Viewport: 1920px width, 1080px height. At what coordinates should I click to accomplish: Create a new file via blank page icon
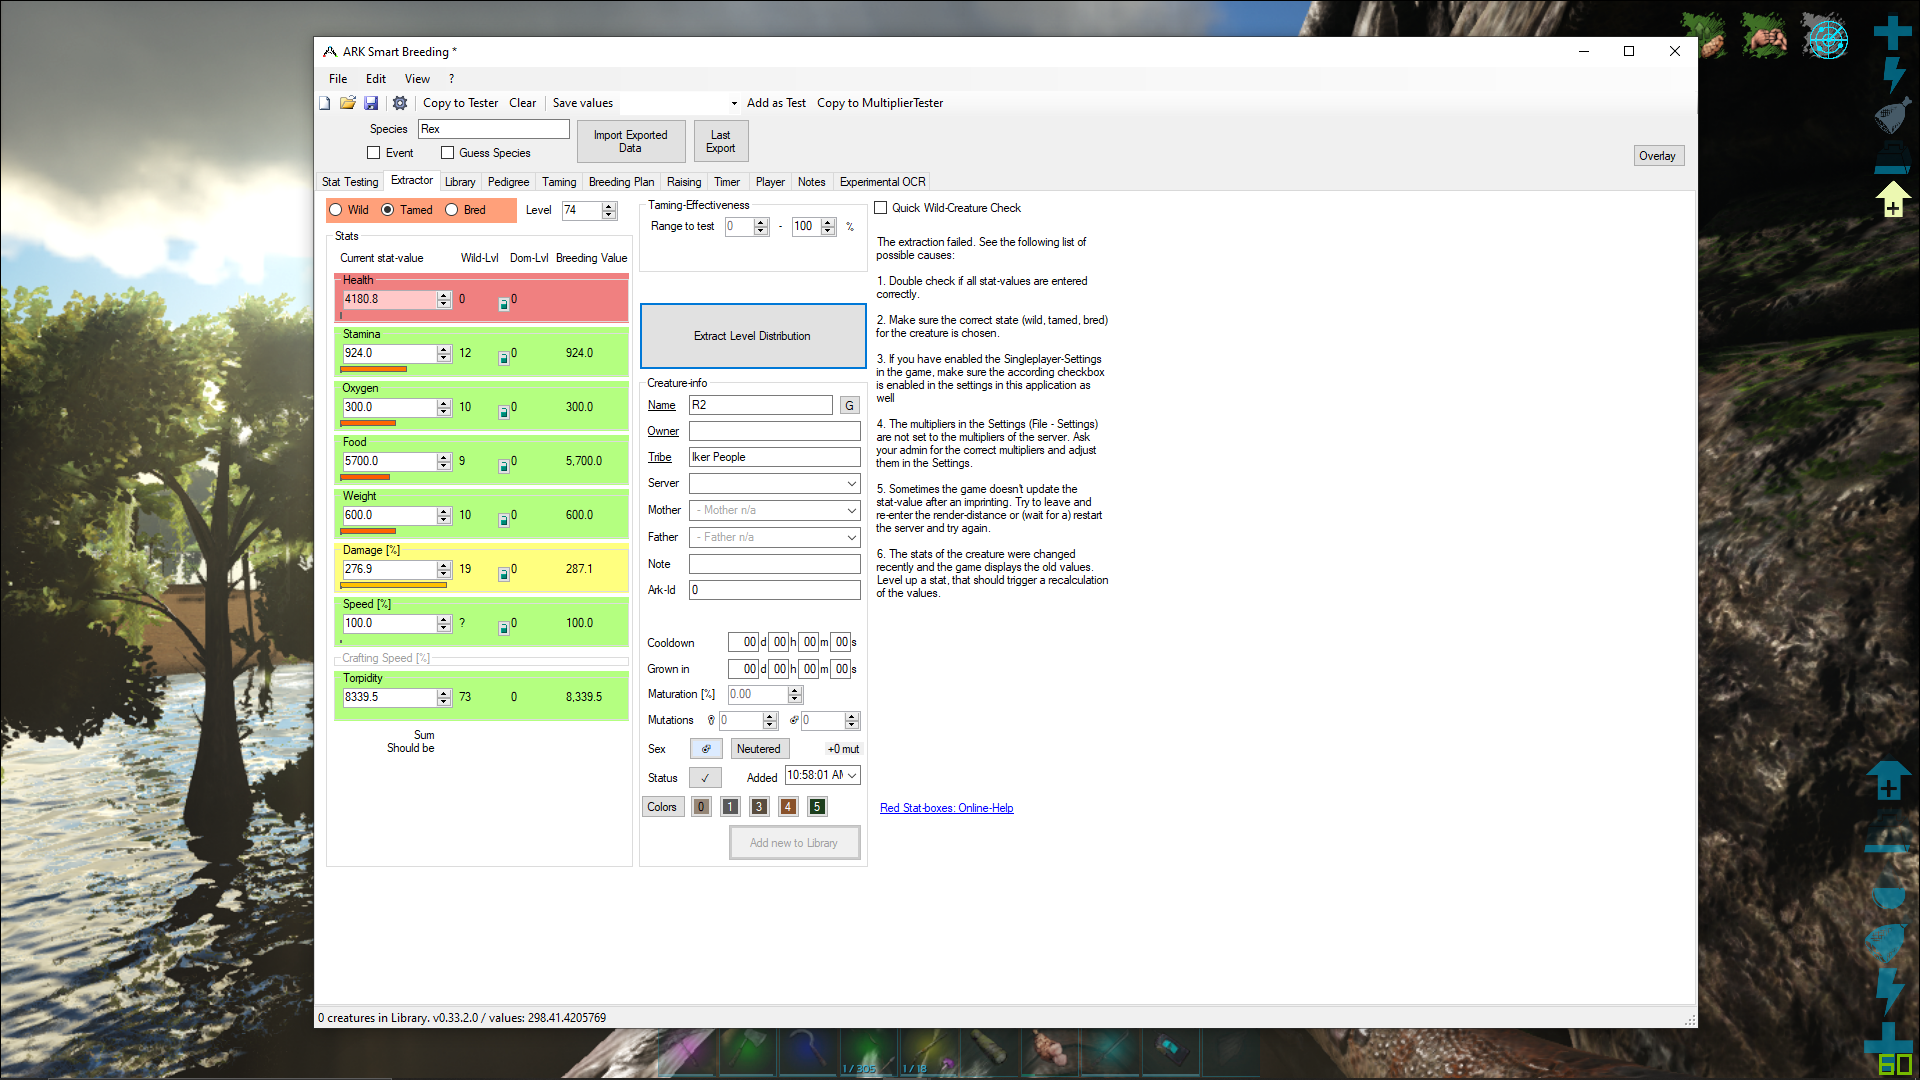pyautogui.click(x=324, y=103)
